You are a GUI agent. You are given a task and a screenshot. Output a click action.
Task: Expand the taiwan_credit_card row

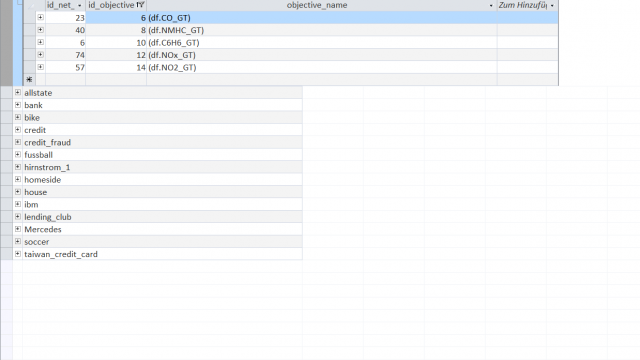(18, 254)
